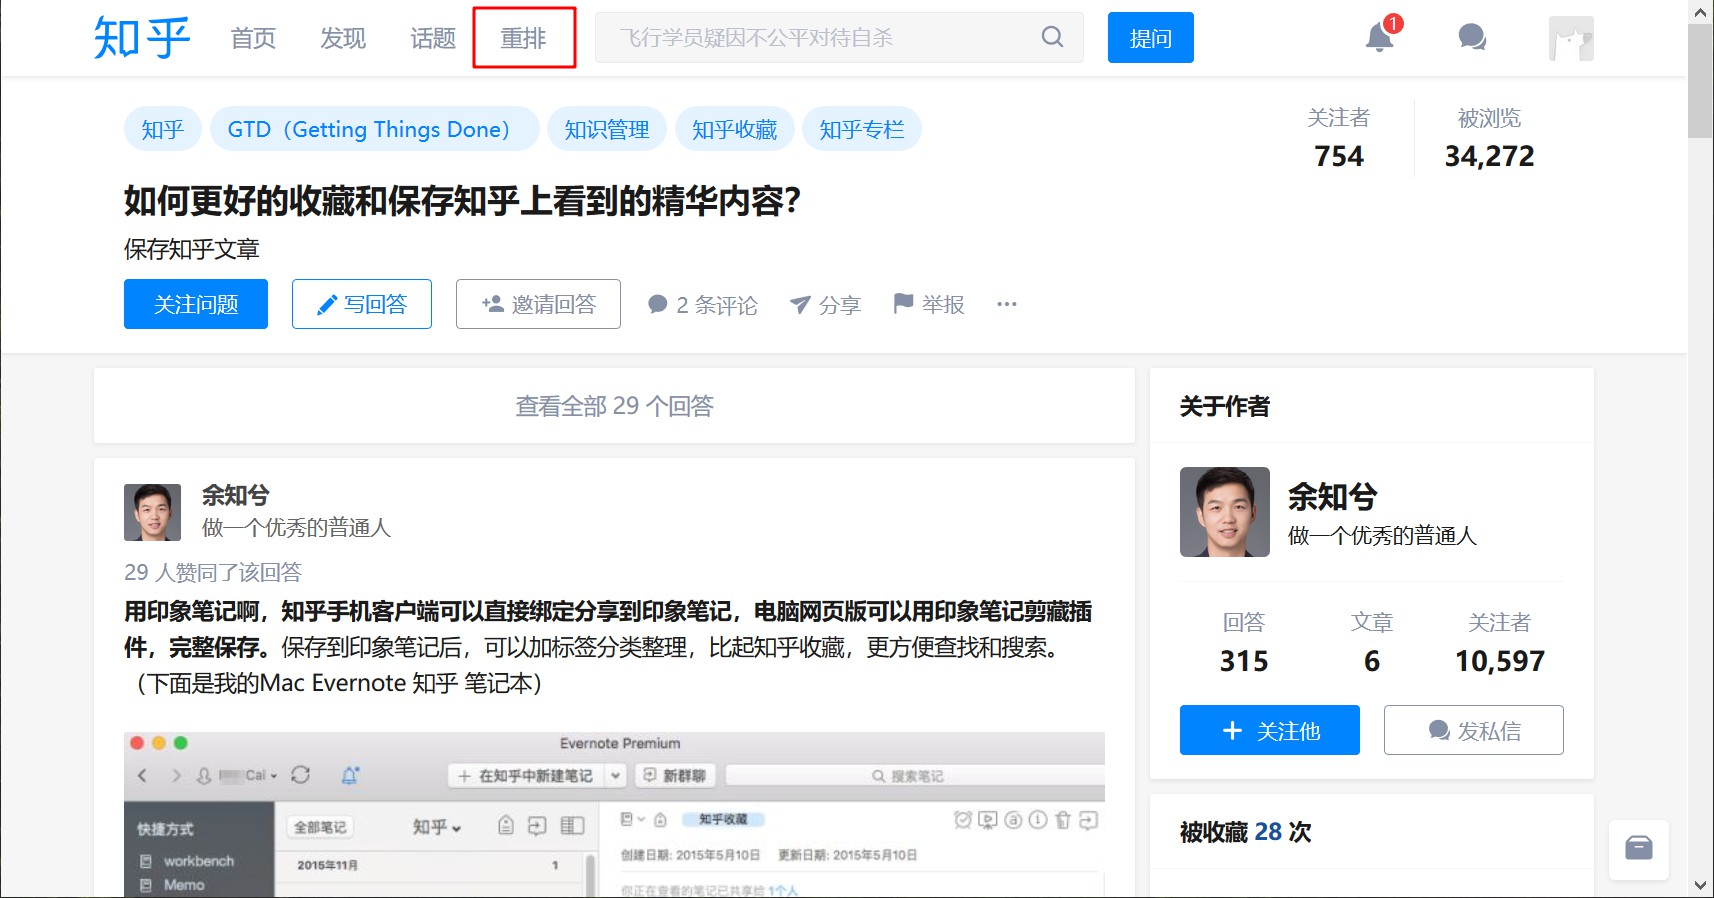Viewport: 1714px width, 898px height.
Task: Click the 关注他 follow button
Action: coord(1270,730)
